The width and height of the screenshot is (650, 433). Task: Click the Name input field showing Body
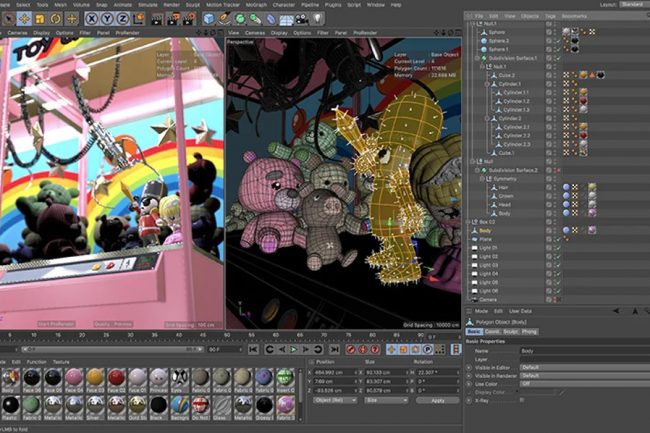pyautogui.click(x=580, y=351)
